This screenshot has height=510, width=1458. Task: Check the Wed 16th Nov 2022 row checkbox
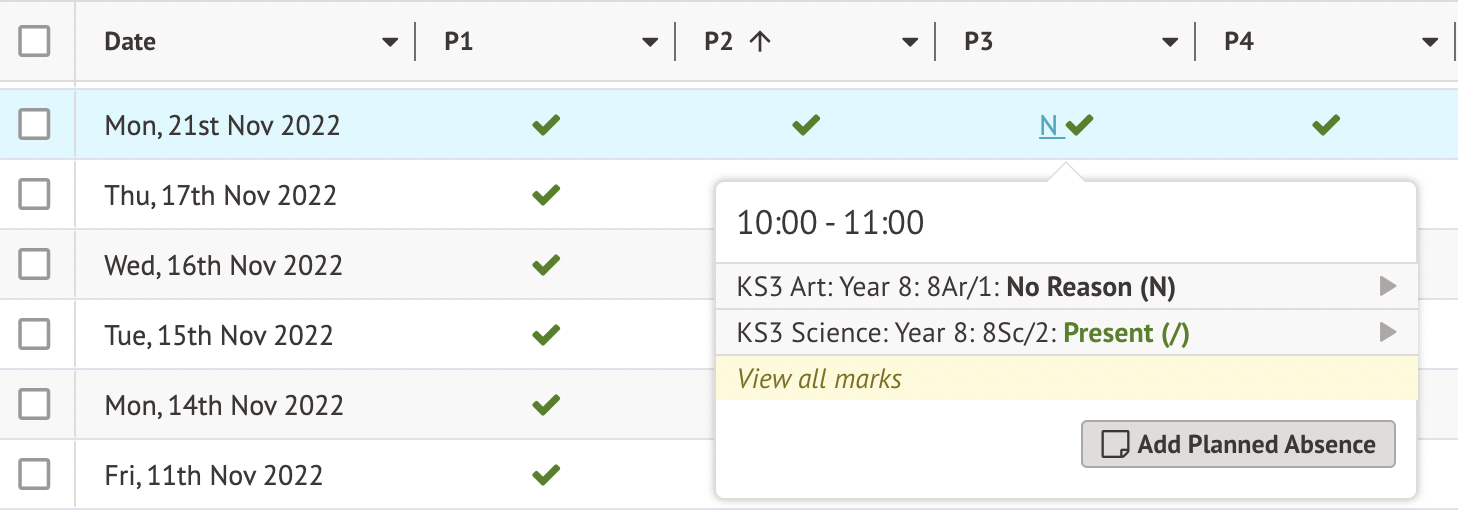tap(34, 265)
